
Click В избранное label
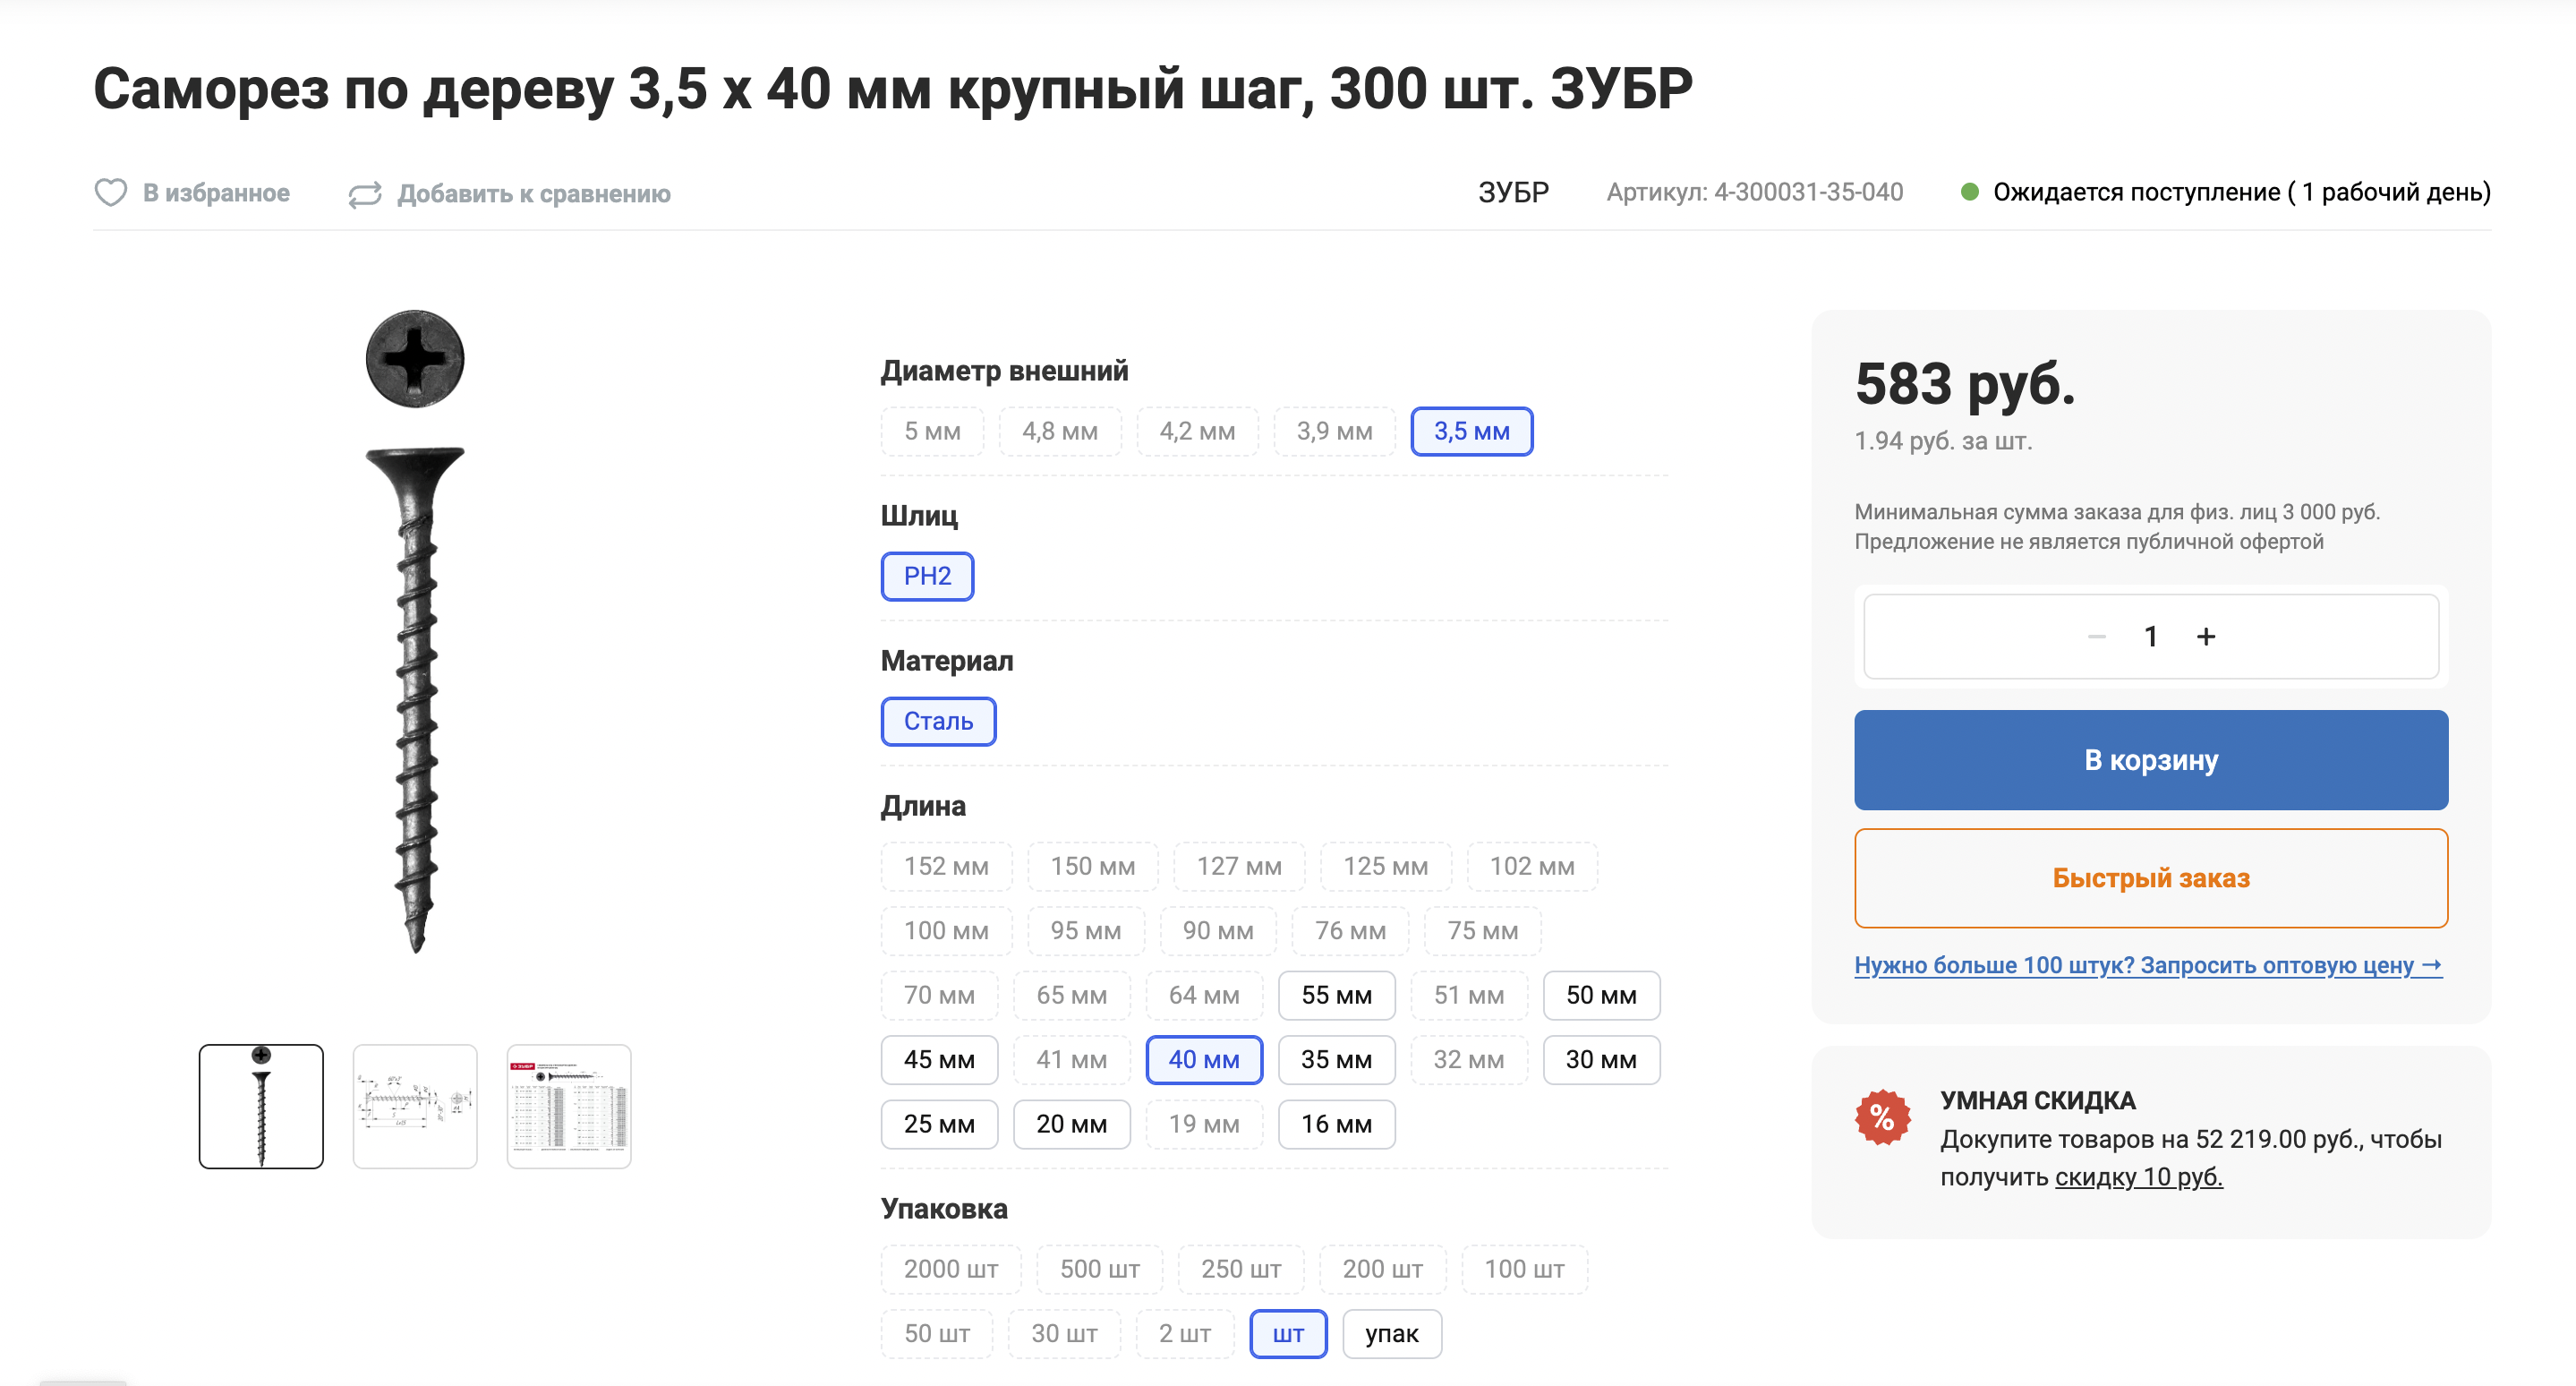(x=216, y=192)
